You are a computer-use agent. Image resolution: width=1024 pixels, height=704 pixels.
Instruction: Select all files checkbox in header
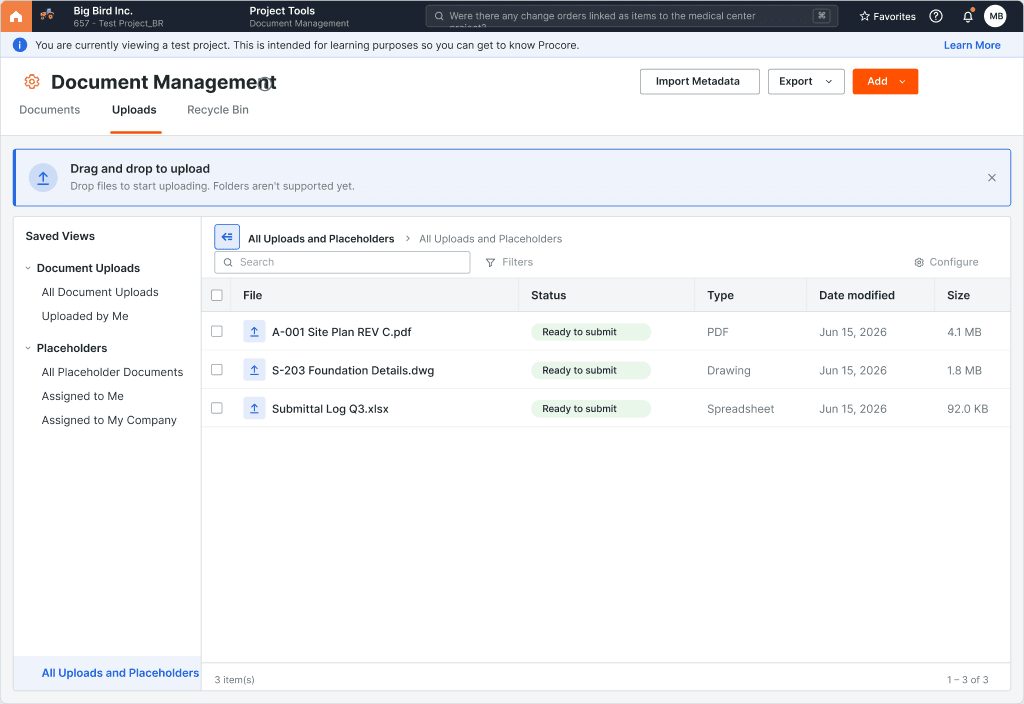(217, 295)
